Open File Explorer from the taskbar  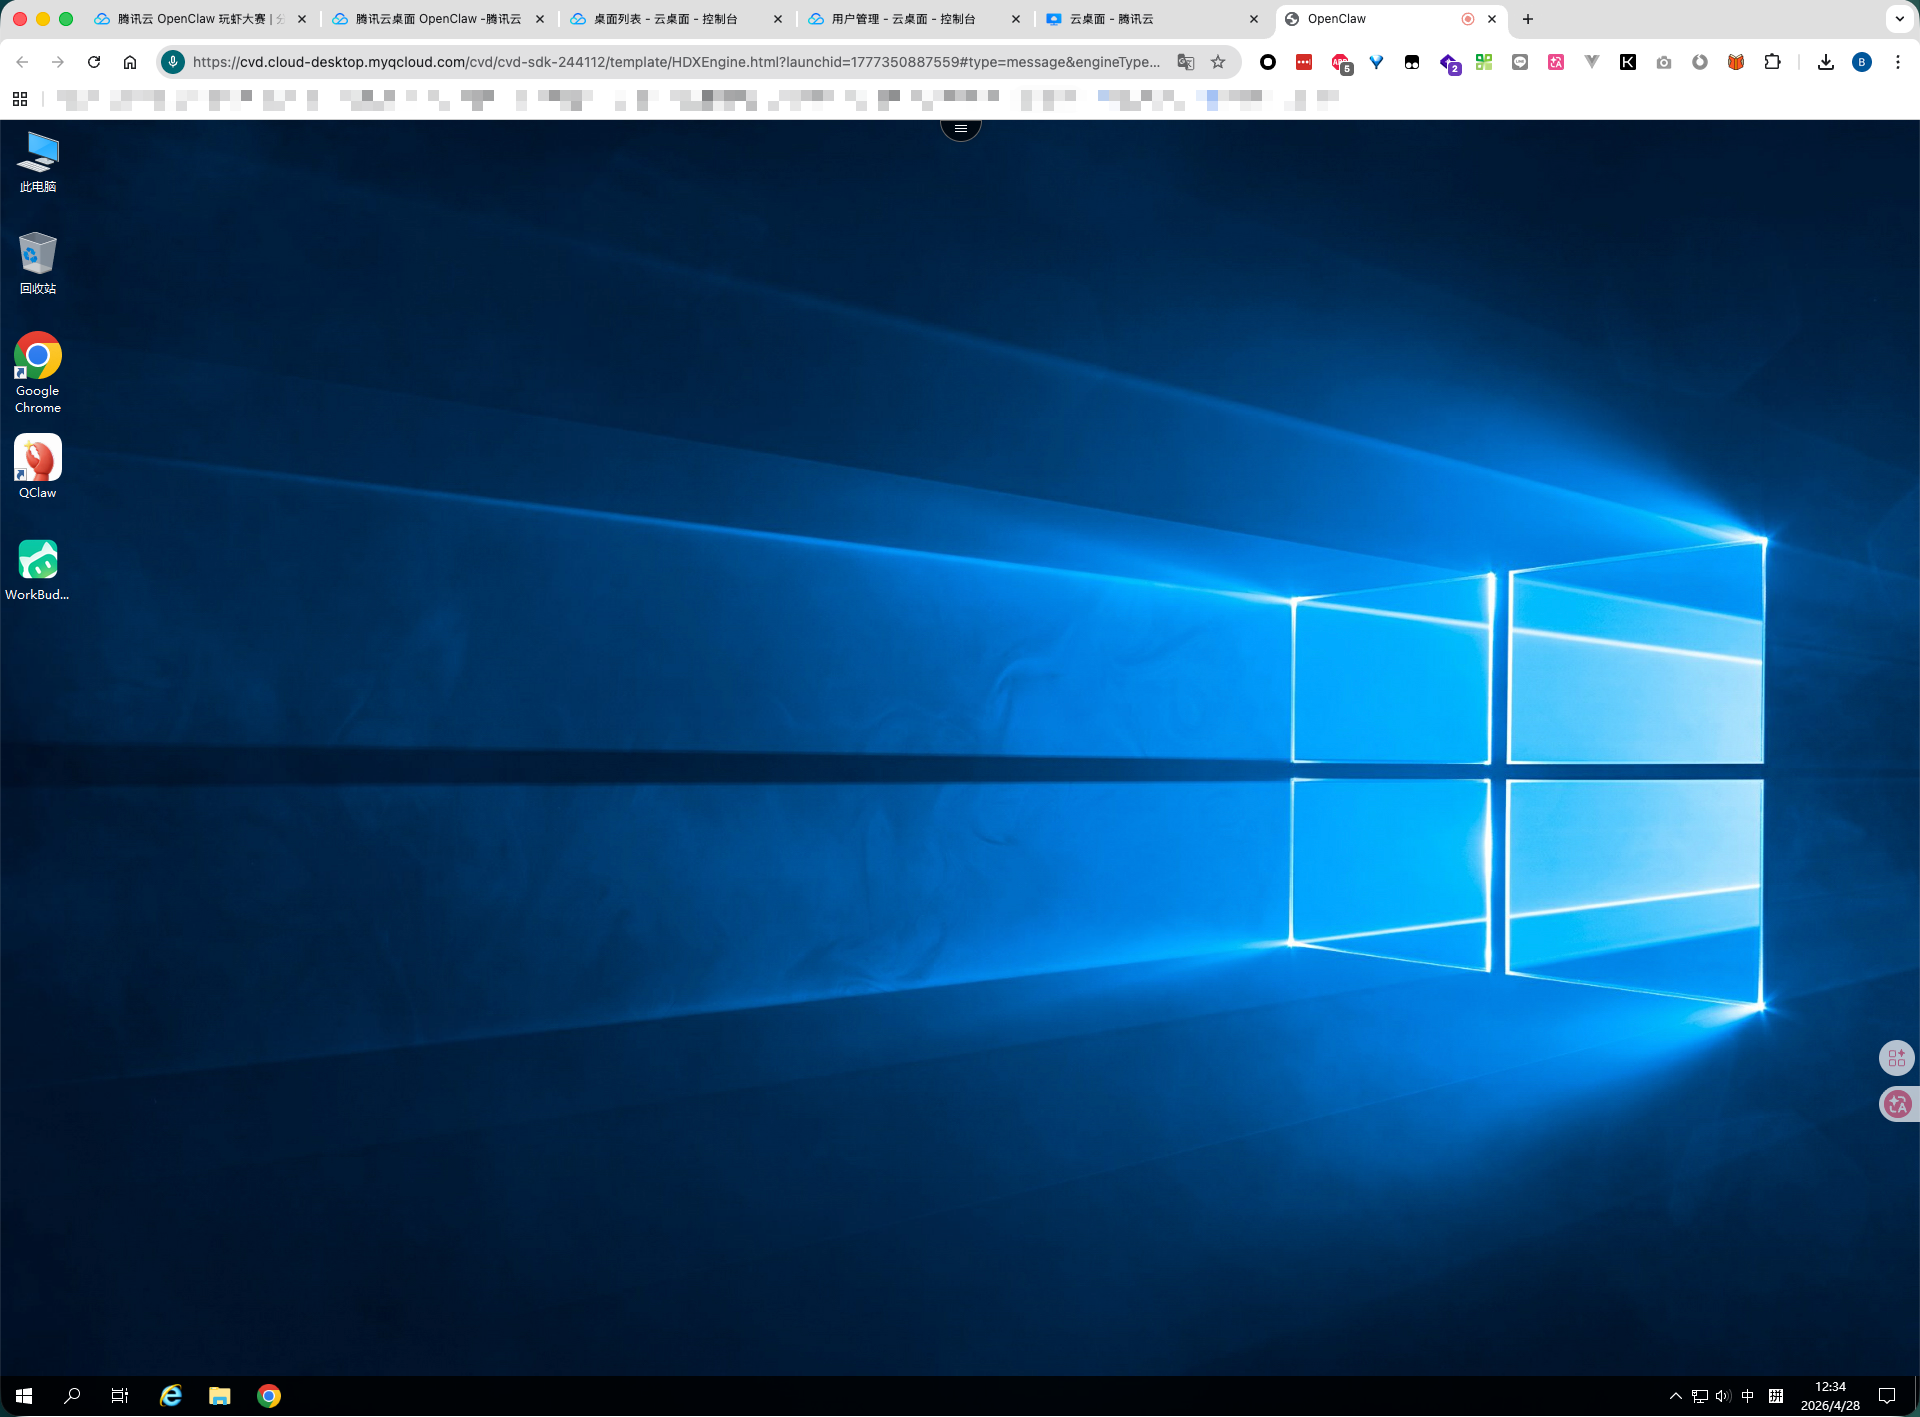tap(220, 1396)
